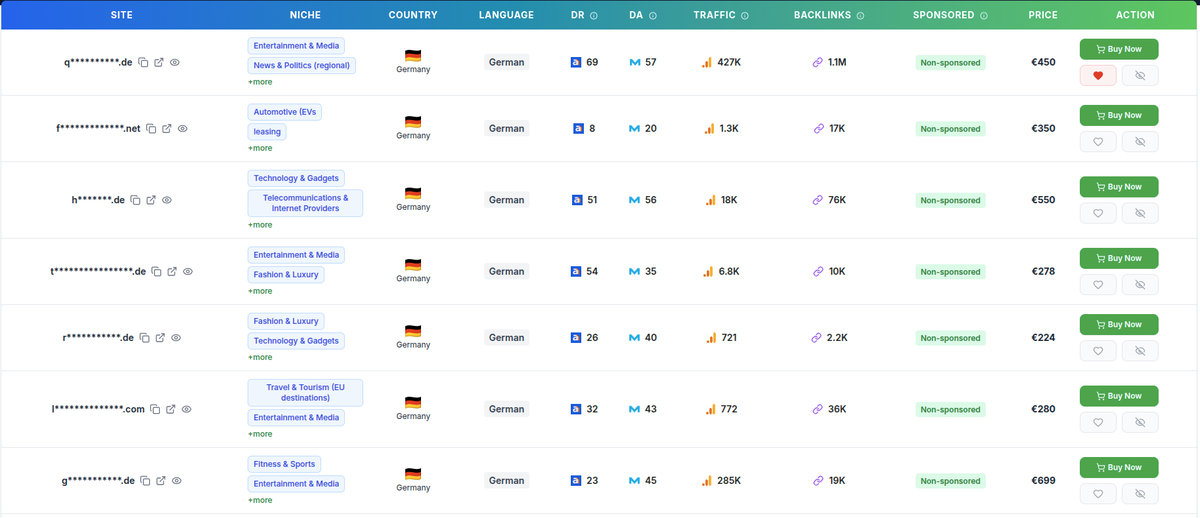The image size is (1200, 518).
Task: Show +more niches for Fitness & Sports row
Action: [260, 500]
